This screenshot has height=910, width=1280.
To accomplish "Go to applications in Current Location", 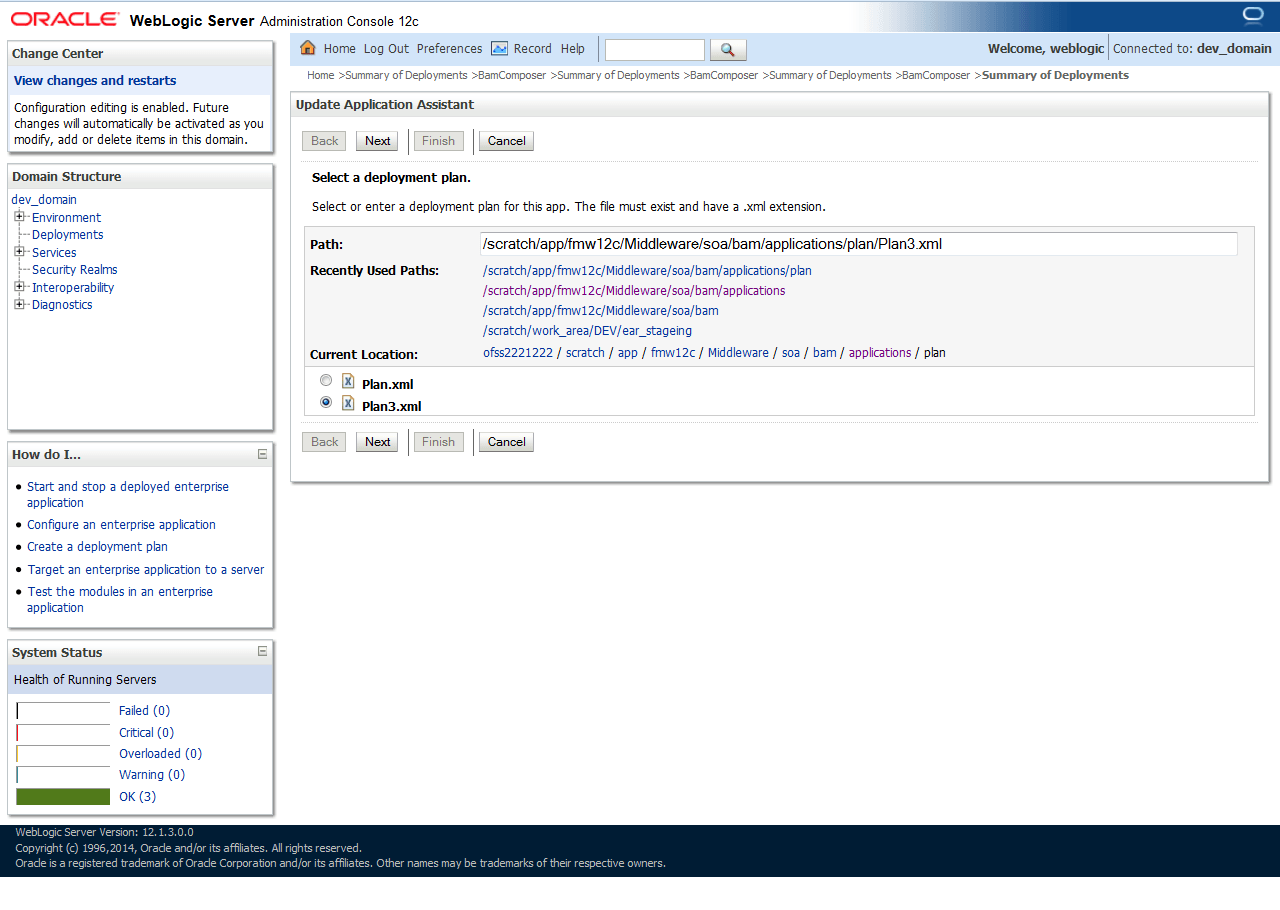I will [880, 353].
